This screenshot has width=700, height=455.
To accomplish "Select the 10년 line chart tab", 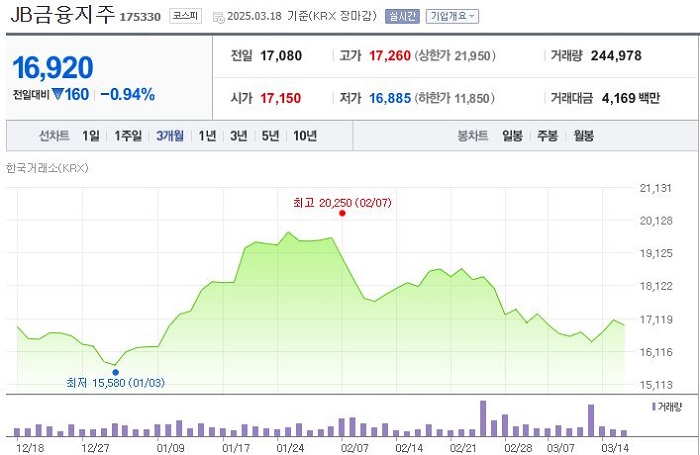I will [x=305, y=136].
